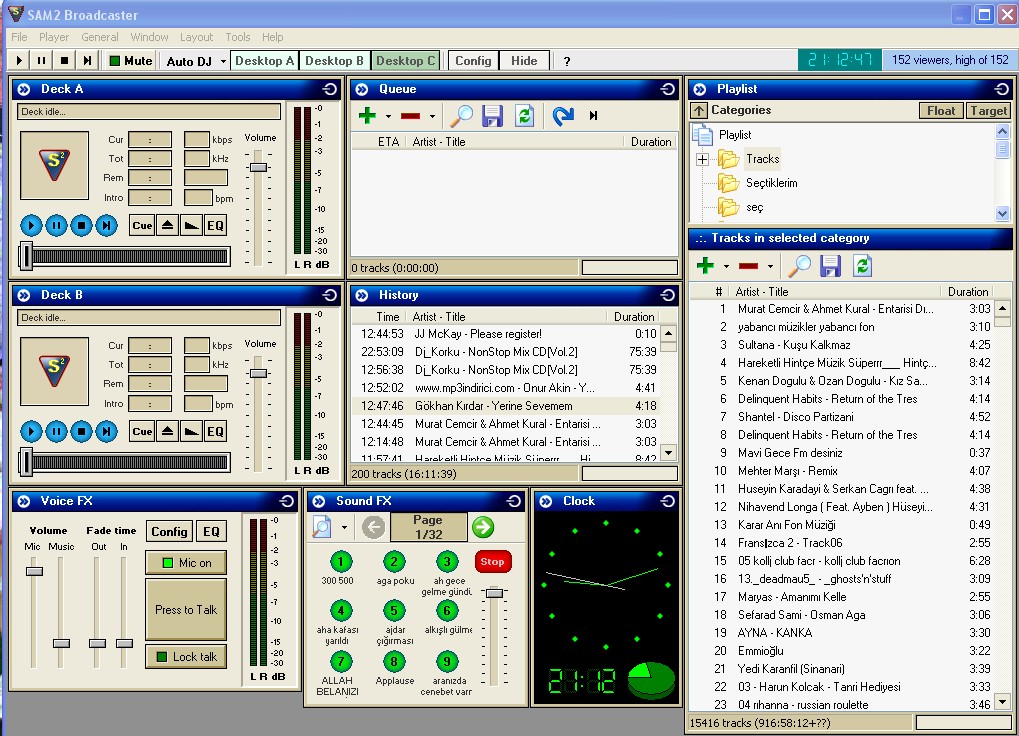Screen dimensions: 1019x736
Task: Click the main toolbar pause button
Action: [x=42, y=60]
